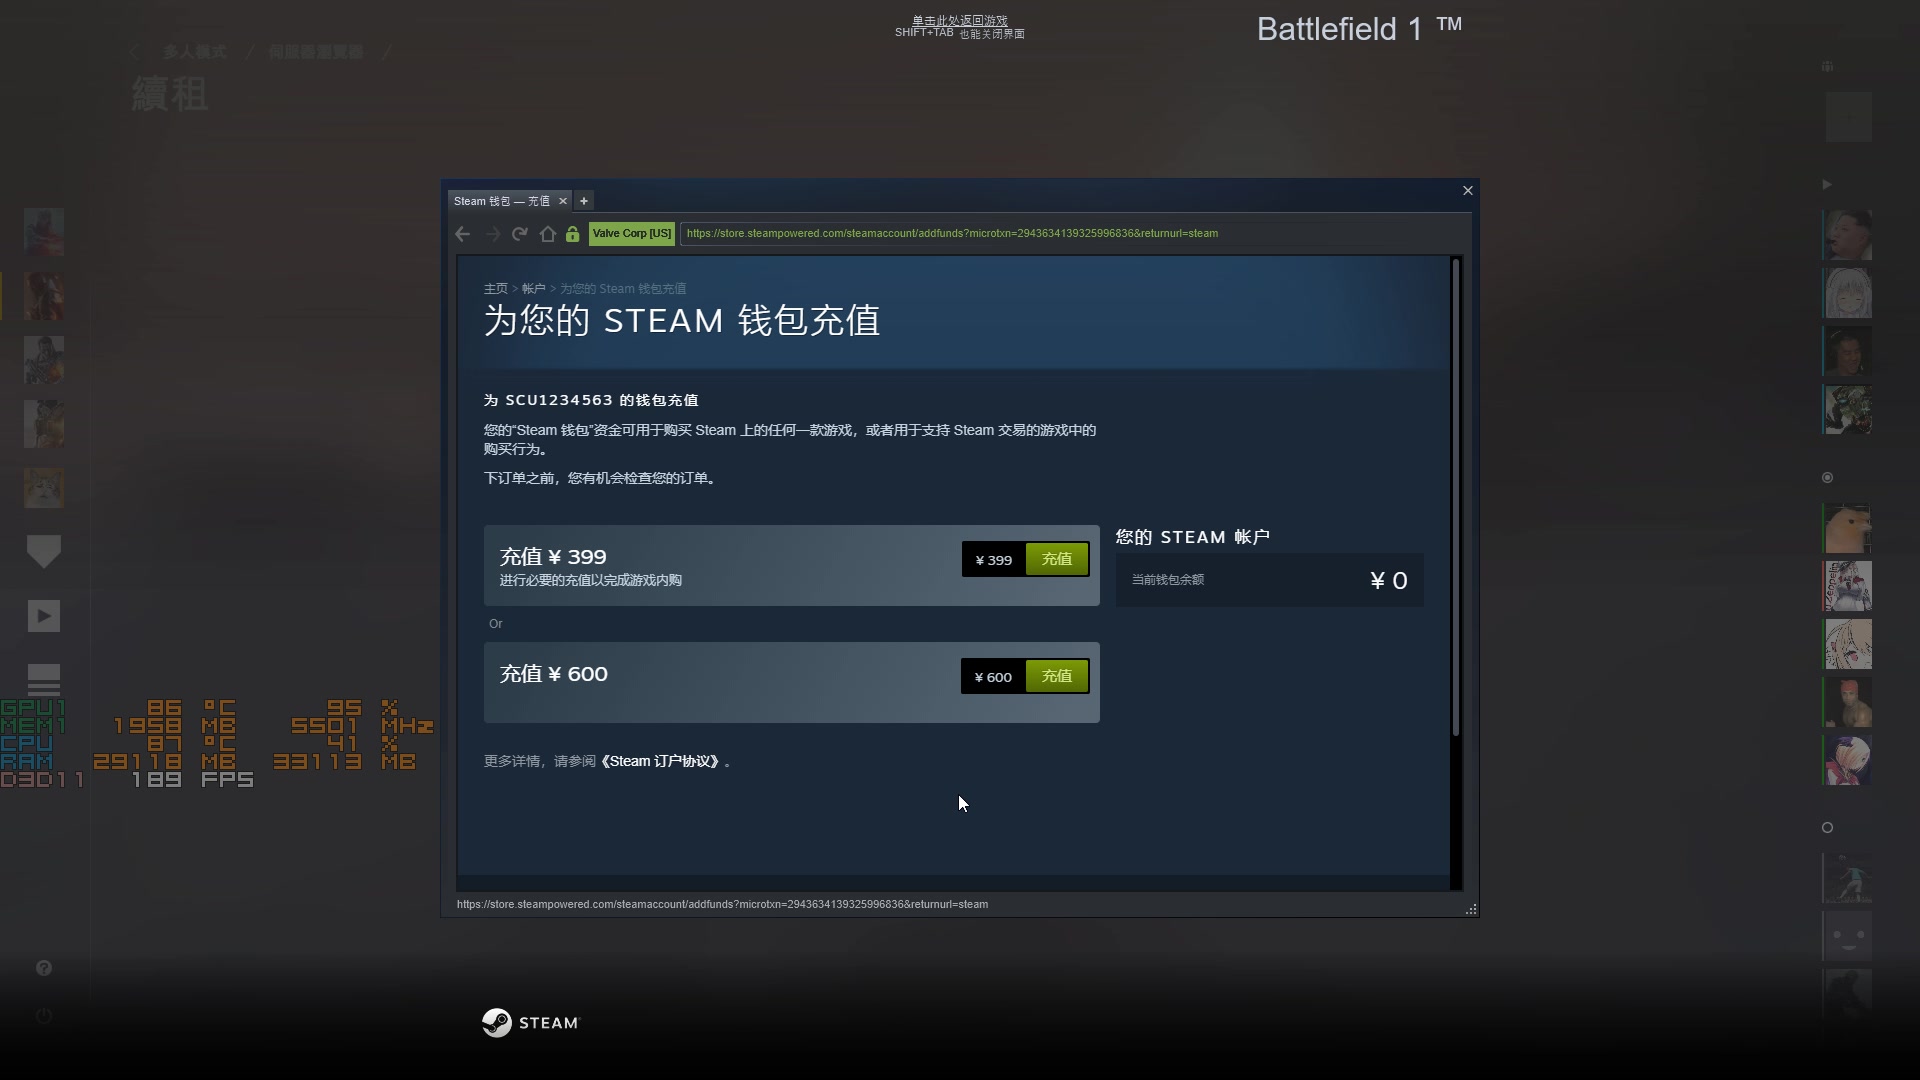The image size is (1920, 1080).
Task: Click the white-haired anime avatar in friends list
Action: (x=1848, y=293)
